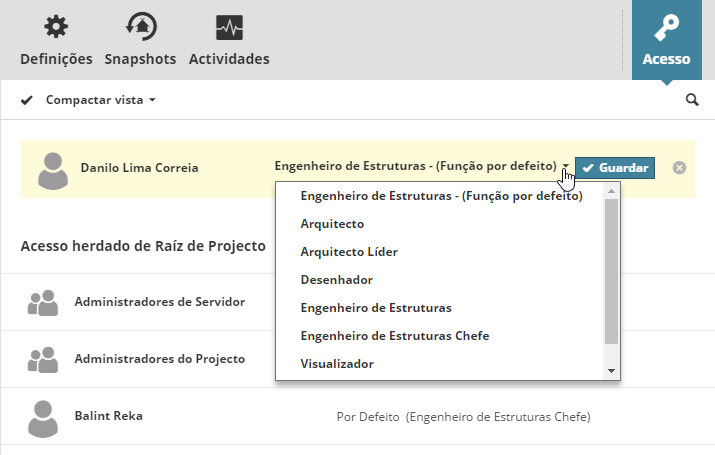This screenshot has width=715, height=455.
Task: Click the search magnifier icon
Action: 692,100
